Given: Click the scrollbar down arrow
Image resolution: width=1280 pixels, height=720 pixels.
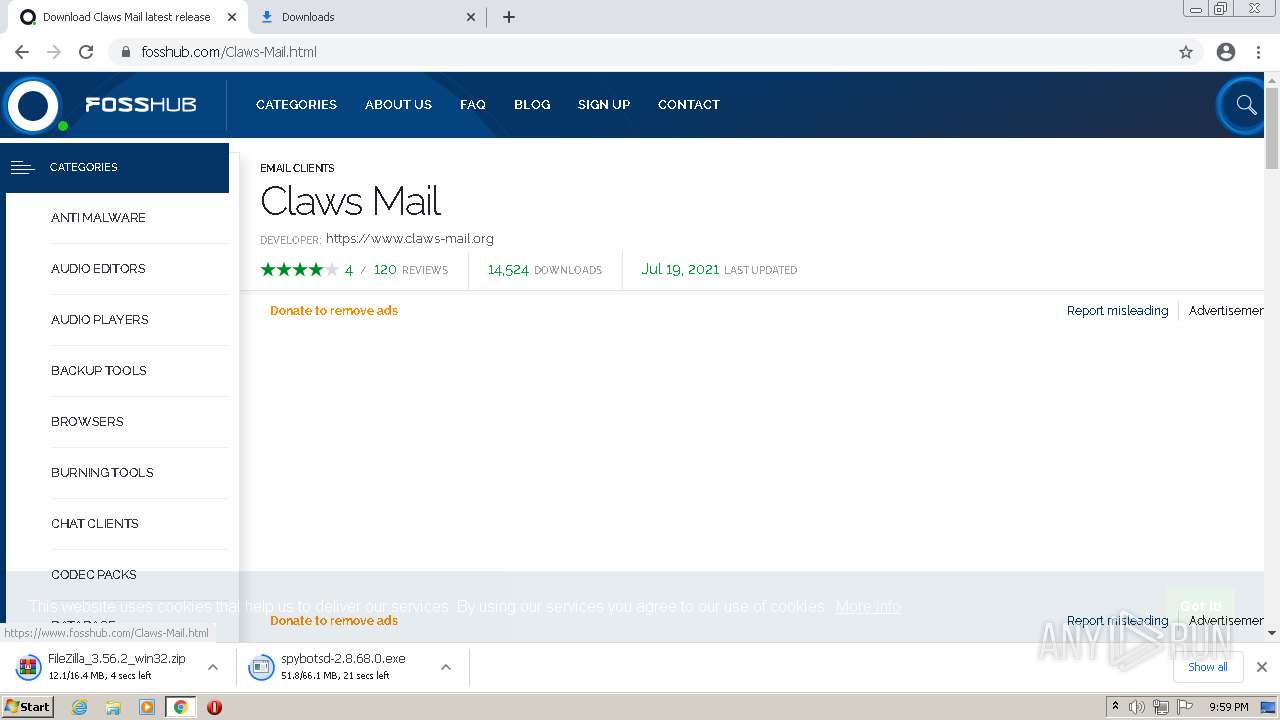Looking at the screenshot, I should (1272, 632).
